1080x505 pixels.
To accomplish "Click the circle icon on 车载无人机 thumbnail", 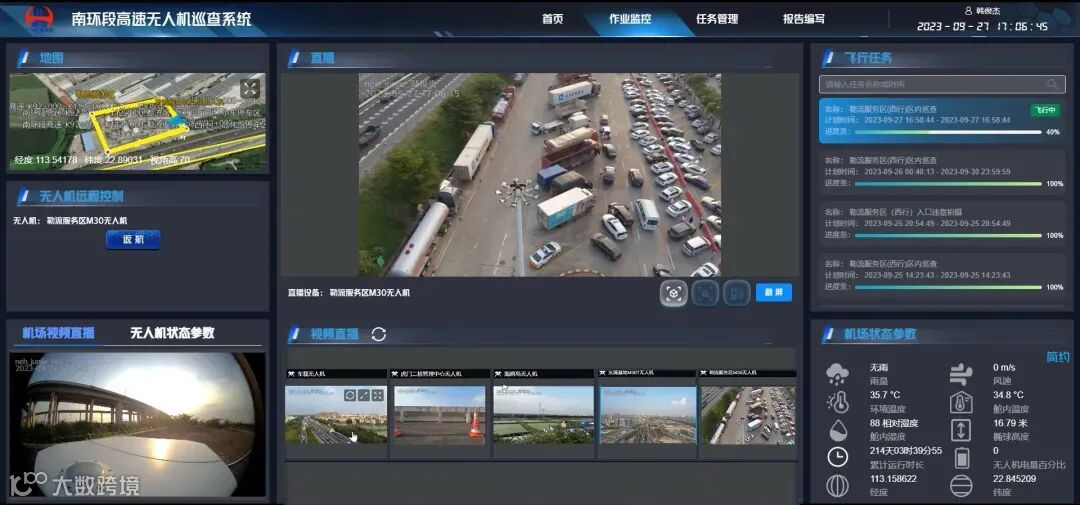I will [x=349, y=395].
